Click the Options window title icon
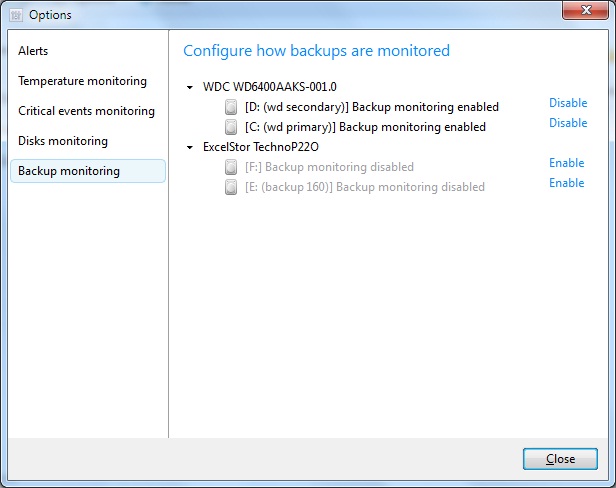Screen dimensions: 616x488 pyautogui.click(x=16, y=15)
